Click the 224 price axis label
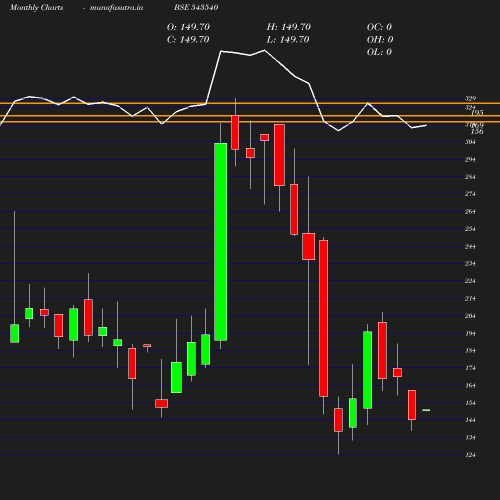 pos(470,281)
